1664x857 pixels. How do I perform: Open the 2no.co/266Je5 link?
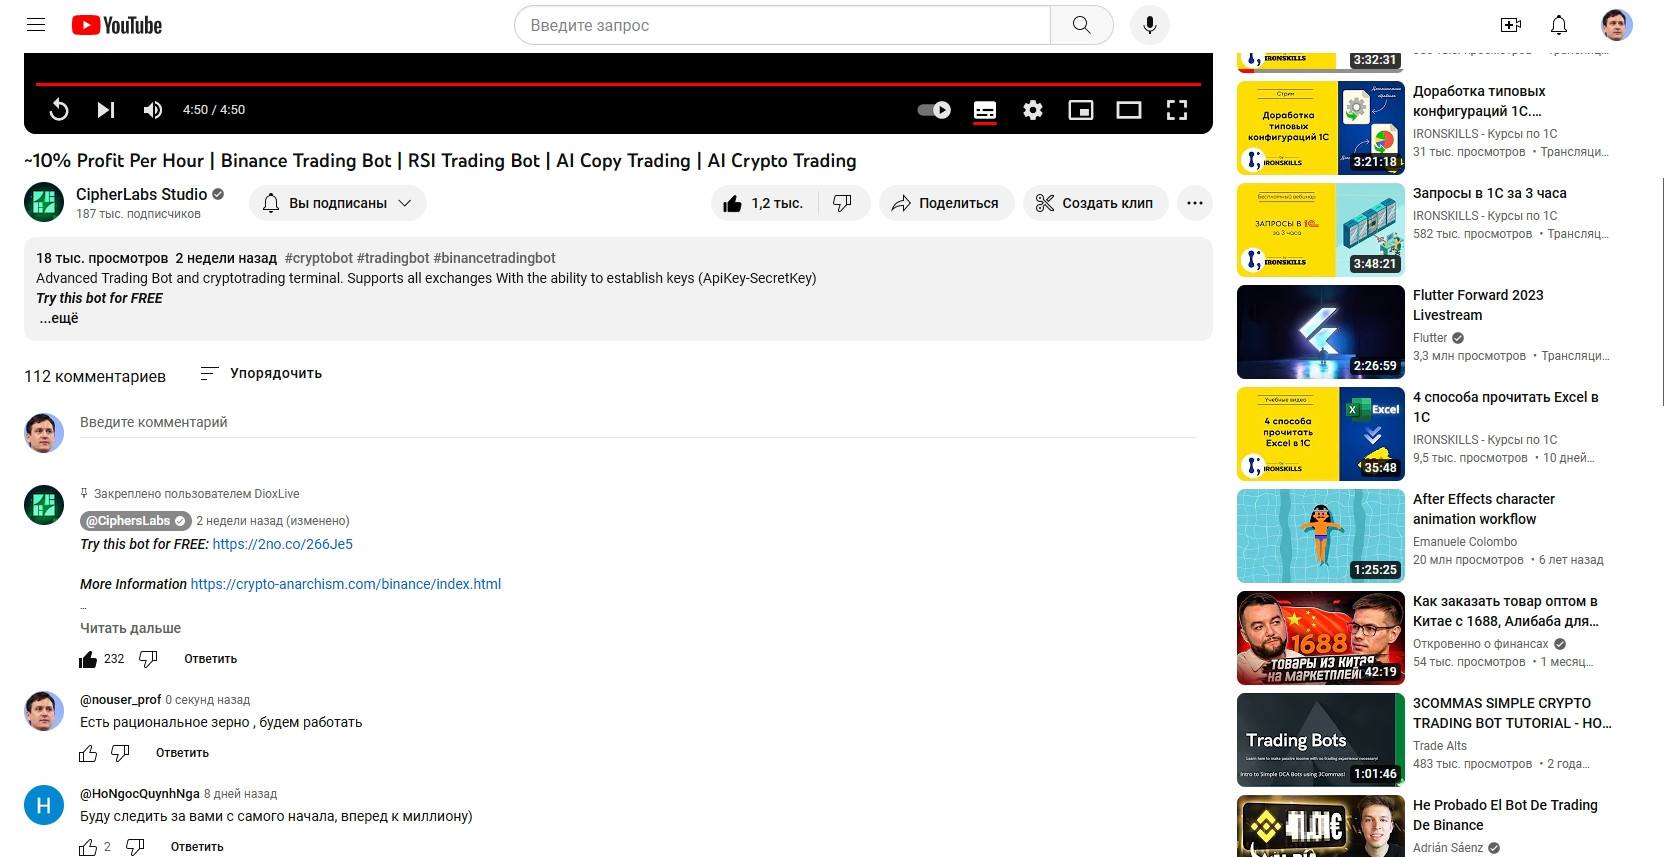pyautogui.click(x=283, y=544)
